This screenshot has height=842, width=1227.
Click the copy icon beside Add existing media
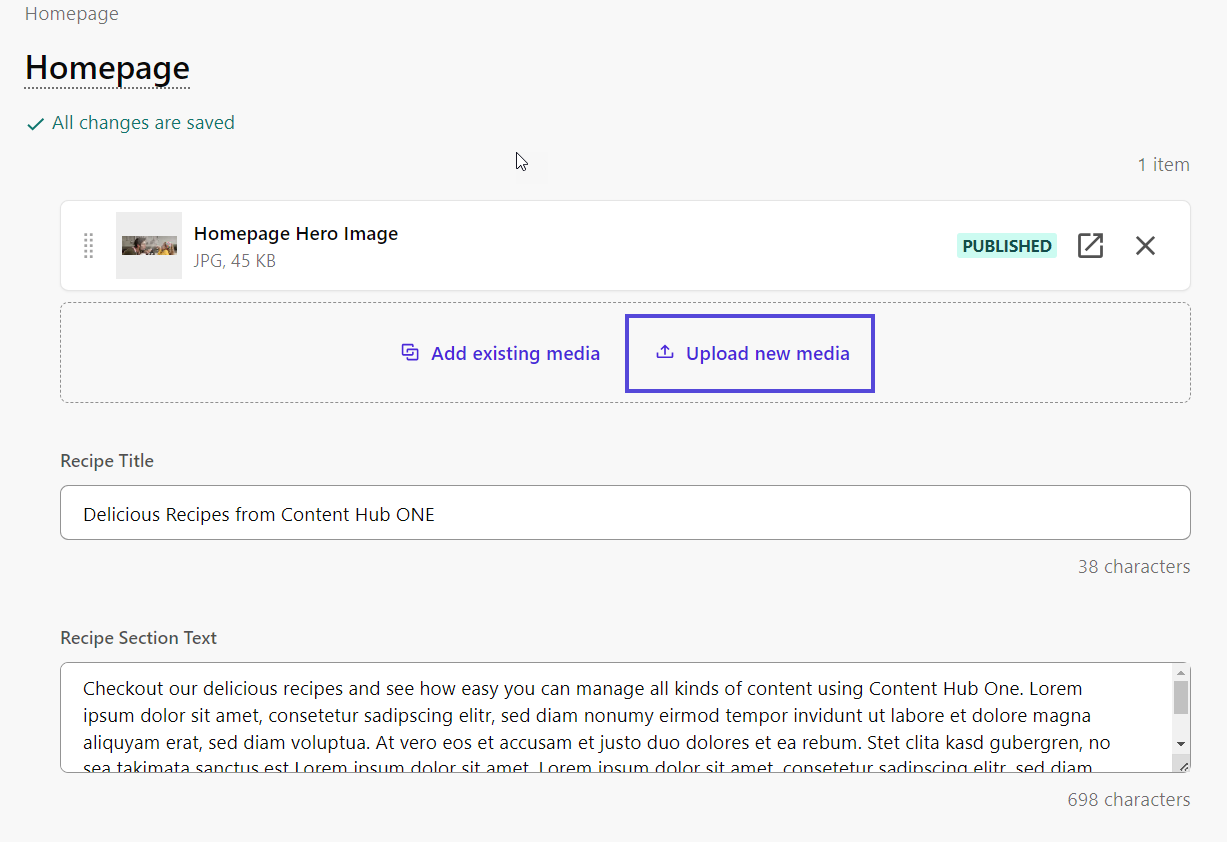(410, 353)
